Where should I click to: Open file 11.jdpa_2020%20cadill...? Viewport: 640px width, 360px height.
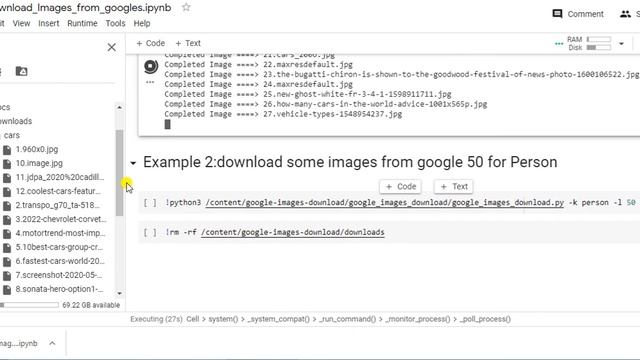point(60,177)
